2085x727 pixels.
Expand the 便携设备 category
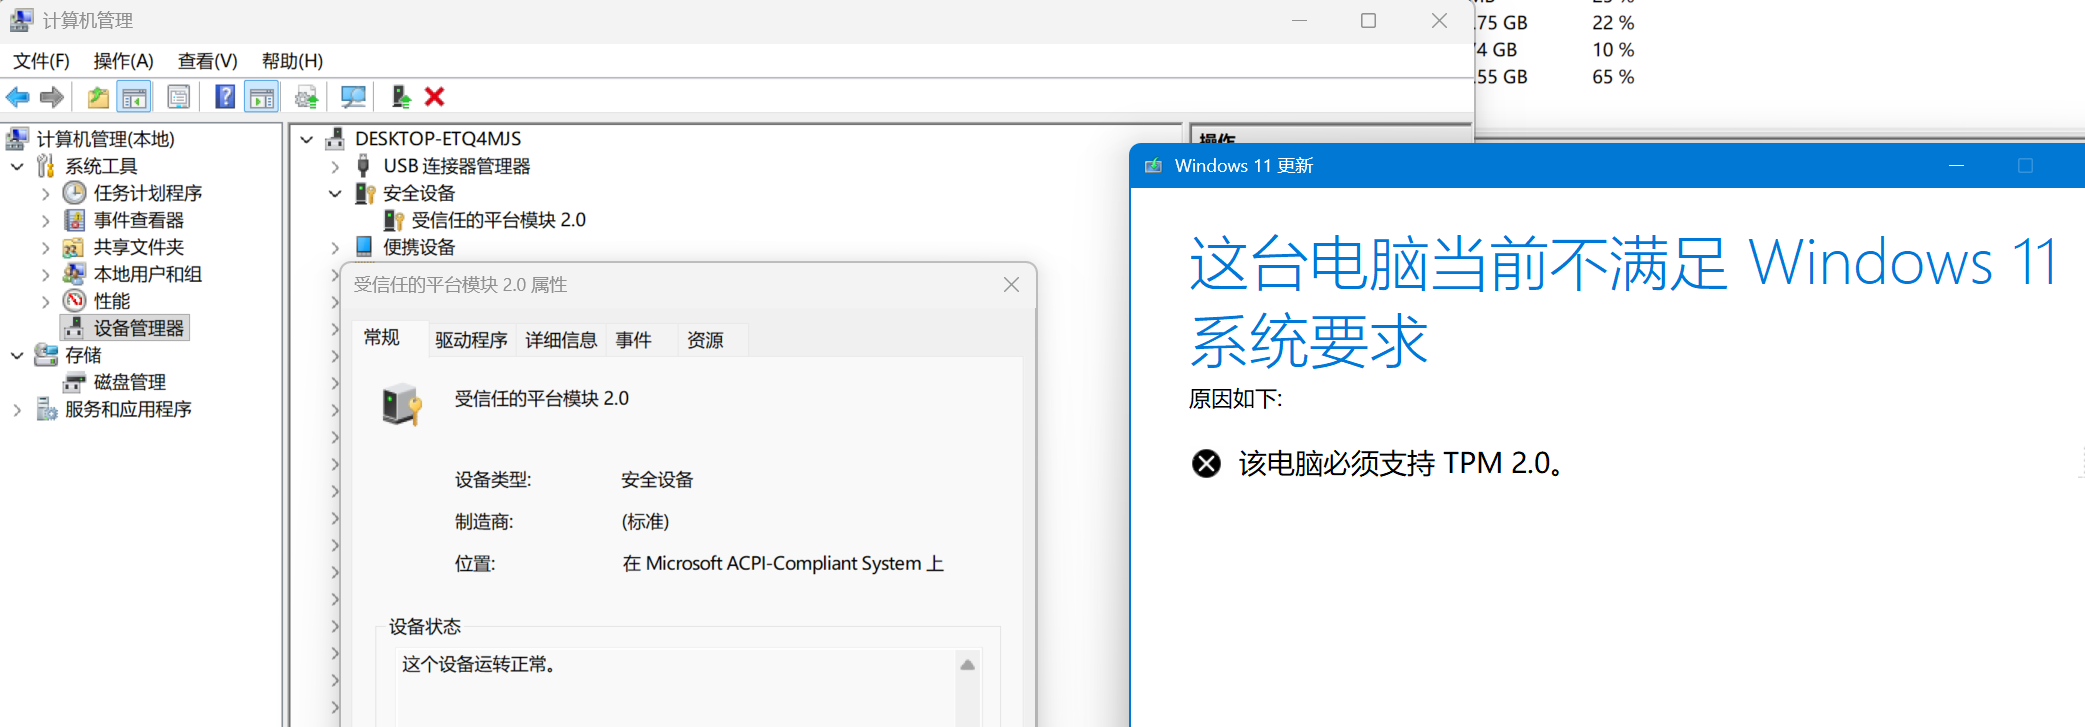(335, 247)
